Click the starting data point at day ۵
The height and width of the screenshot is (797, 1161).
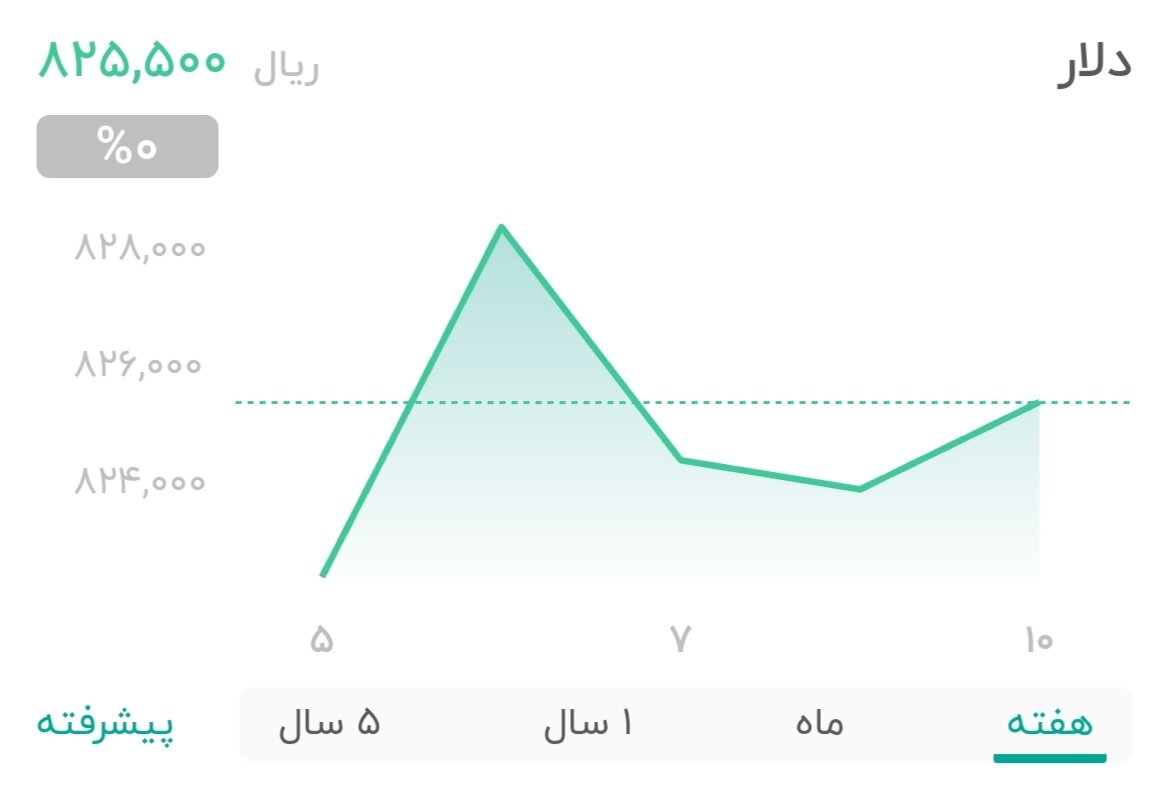323,575
